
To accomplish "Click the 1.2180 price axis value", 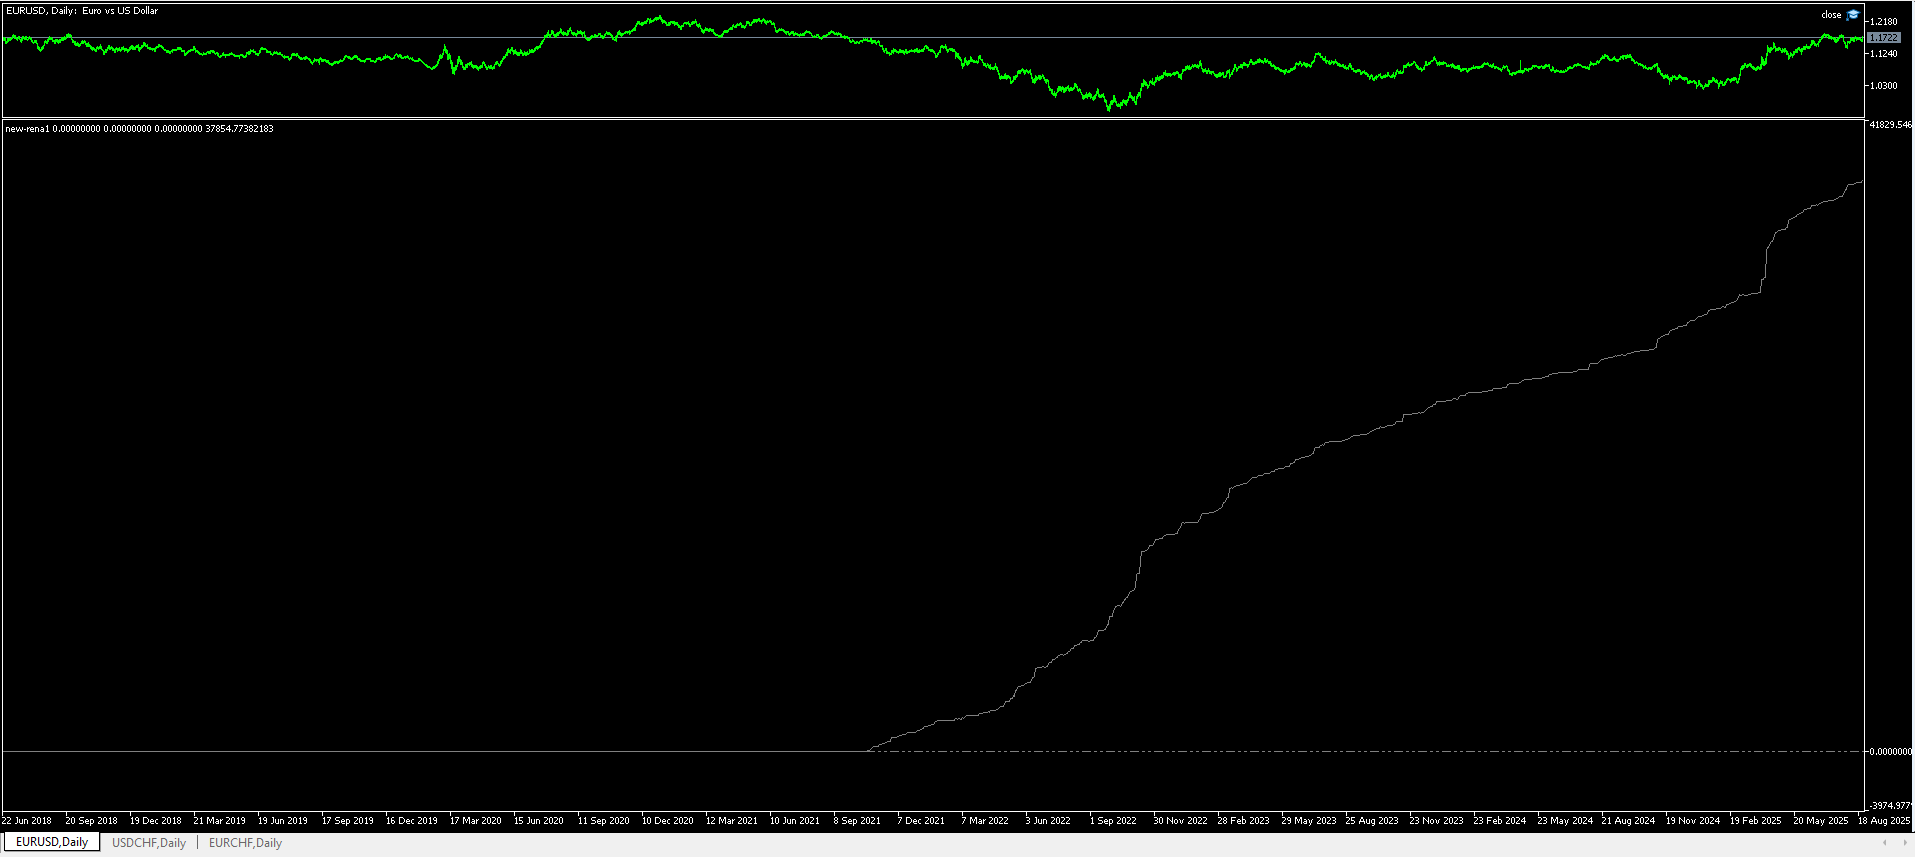I will tap(1884, 22).
